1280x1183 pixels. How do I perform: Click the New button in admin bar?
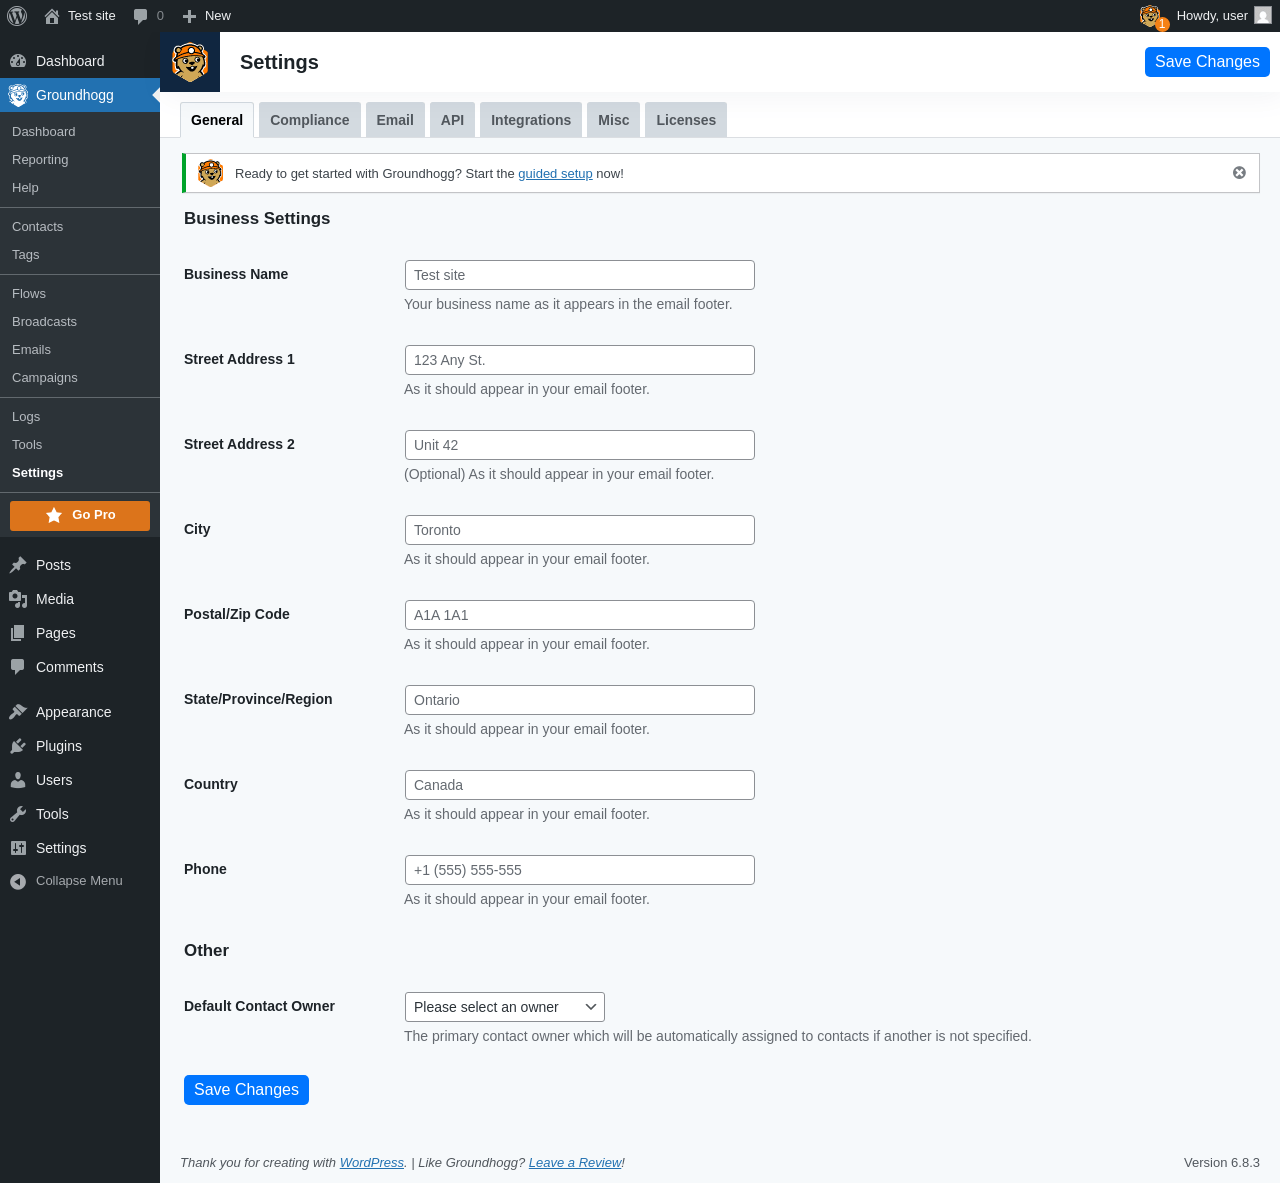[x=206, y=16]
